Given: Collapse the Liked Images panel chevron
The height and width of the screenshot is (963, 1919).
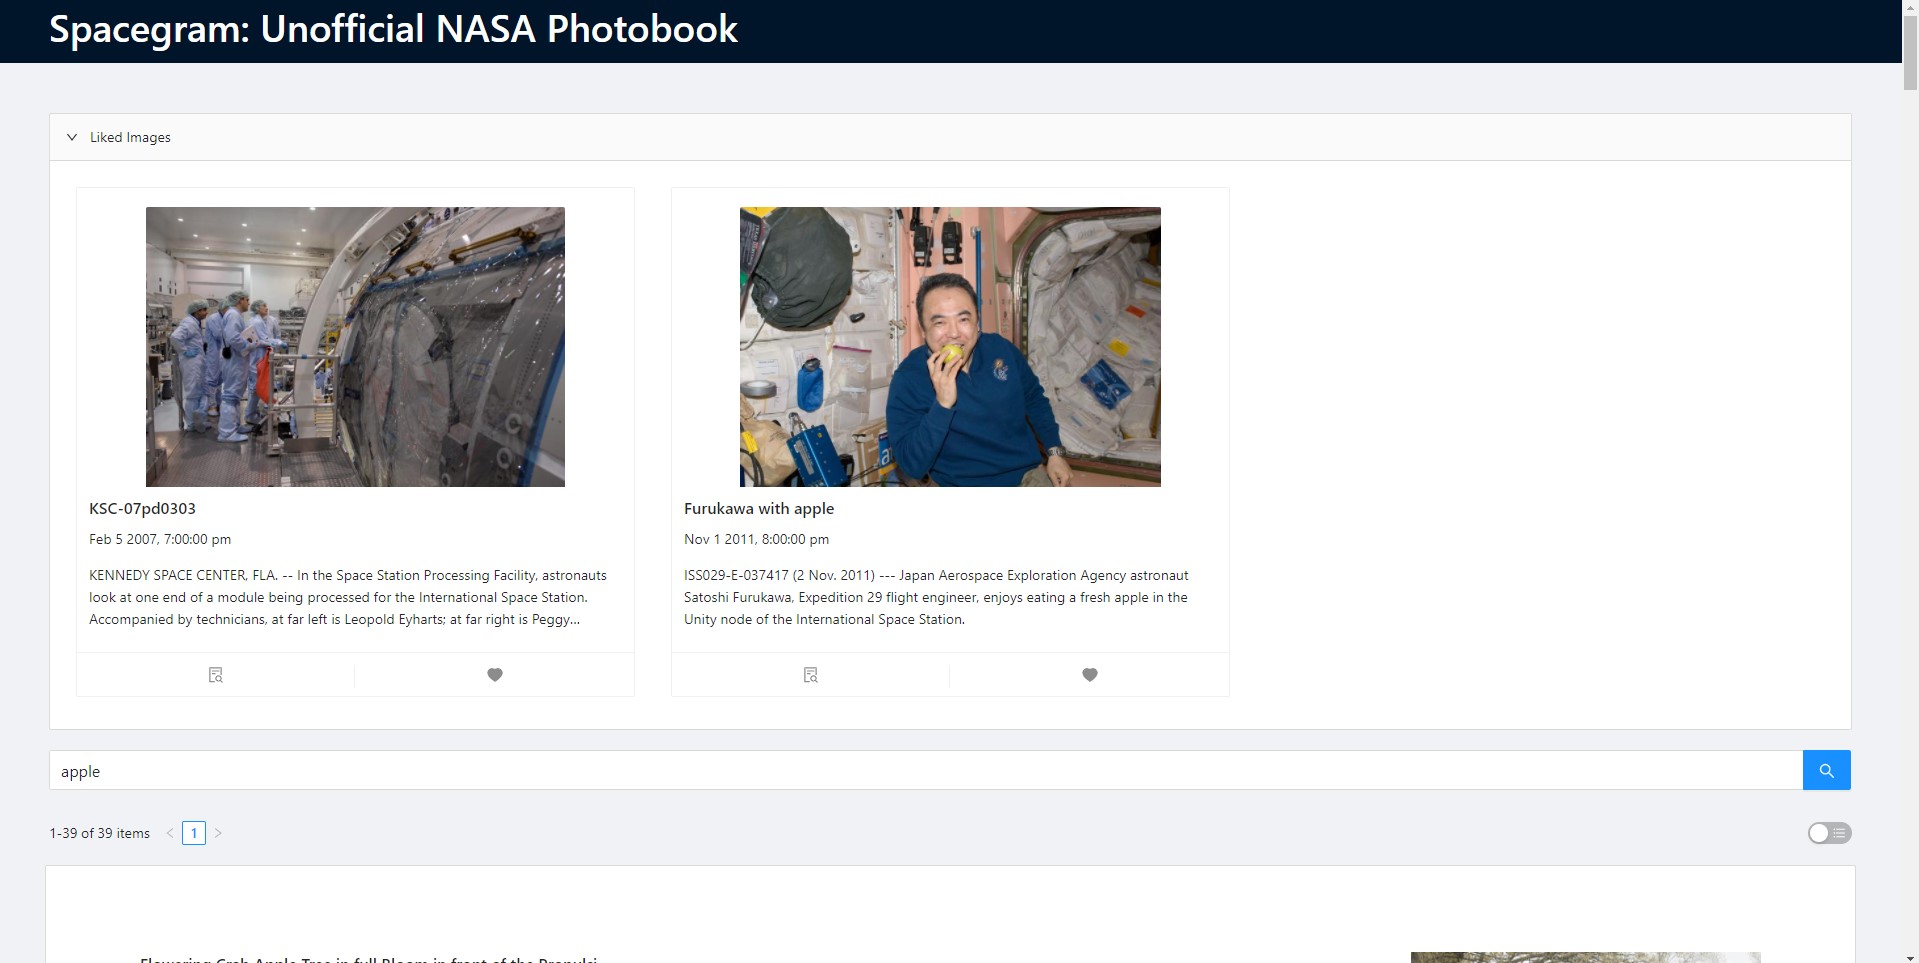Looking at the screenshot, I should (72, 137).
